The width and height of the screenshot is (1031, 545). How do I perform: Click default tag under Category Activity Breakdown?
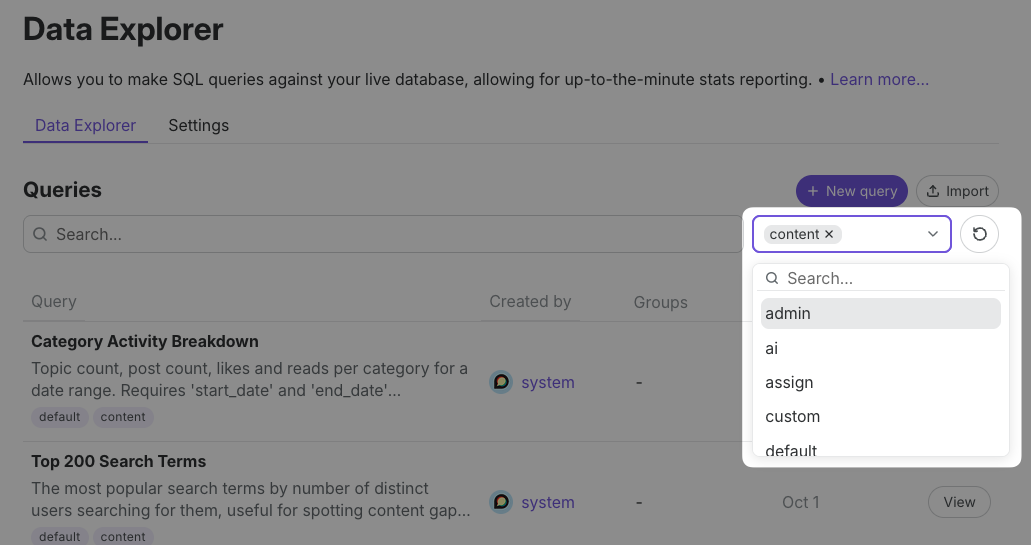pyautogui.click(x=59, y=417)
